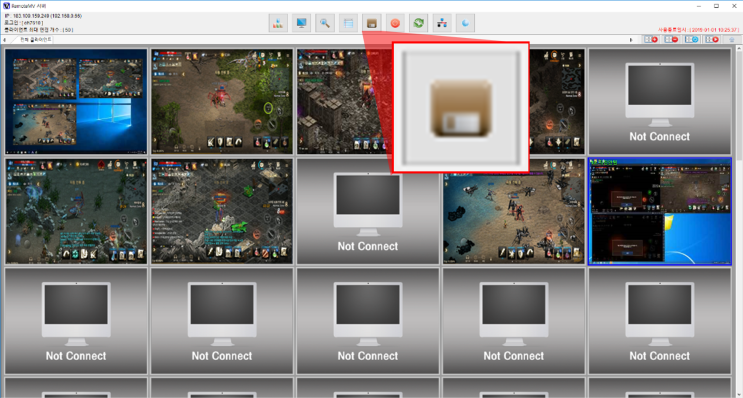Select the blue-bordered Windows 7 client thumbnail
The width and height of the screenshot is (743, 398).
click(x=660, y=211)
